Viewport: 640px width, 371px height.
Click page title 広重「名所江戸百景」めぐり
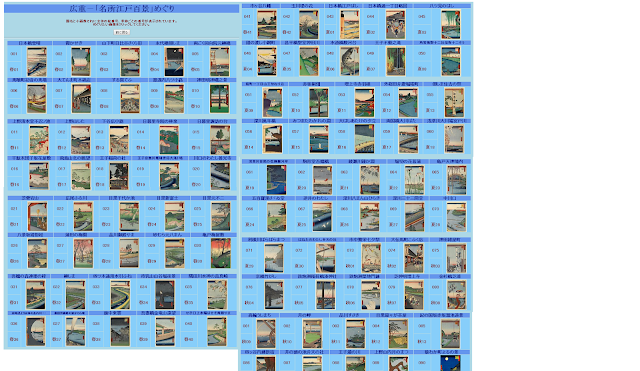[122, 9]
